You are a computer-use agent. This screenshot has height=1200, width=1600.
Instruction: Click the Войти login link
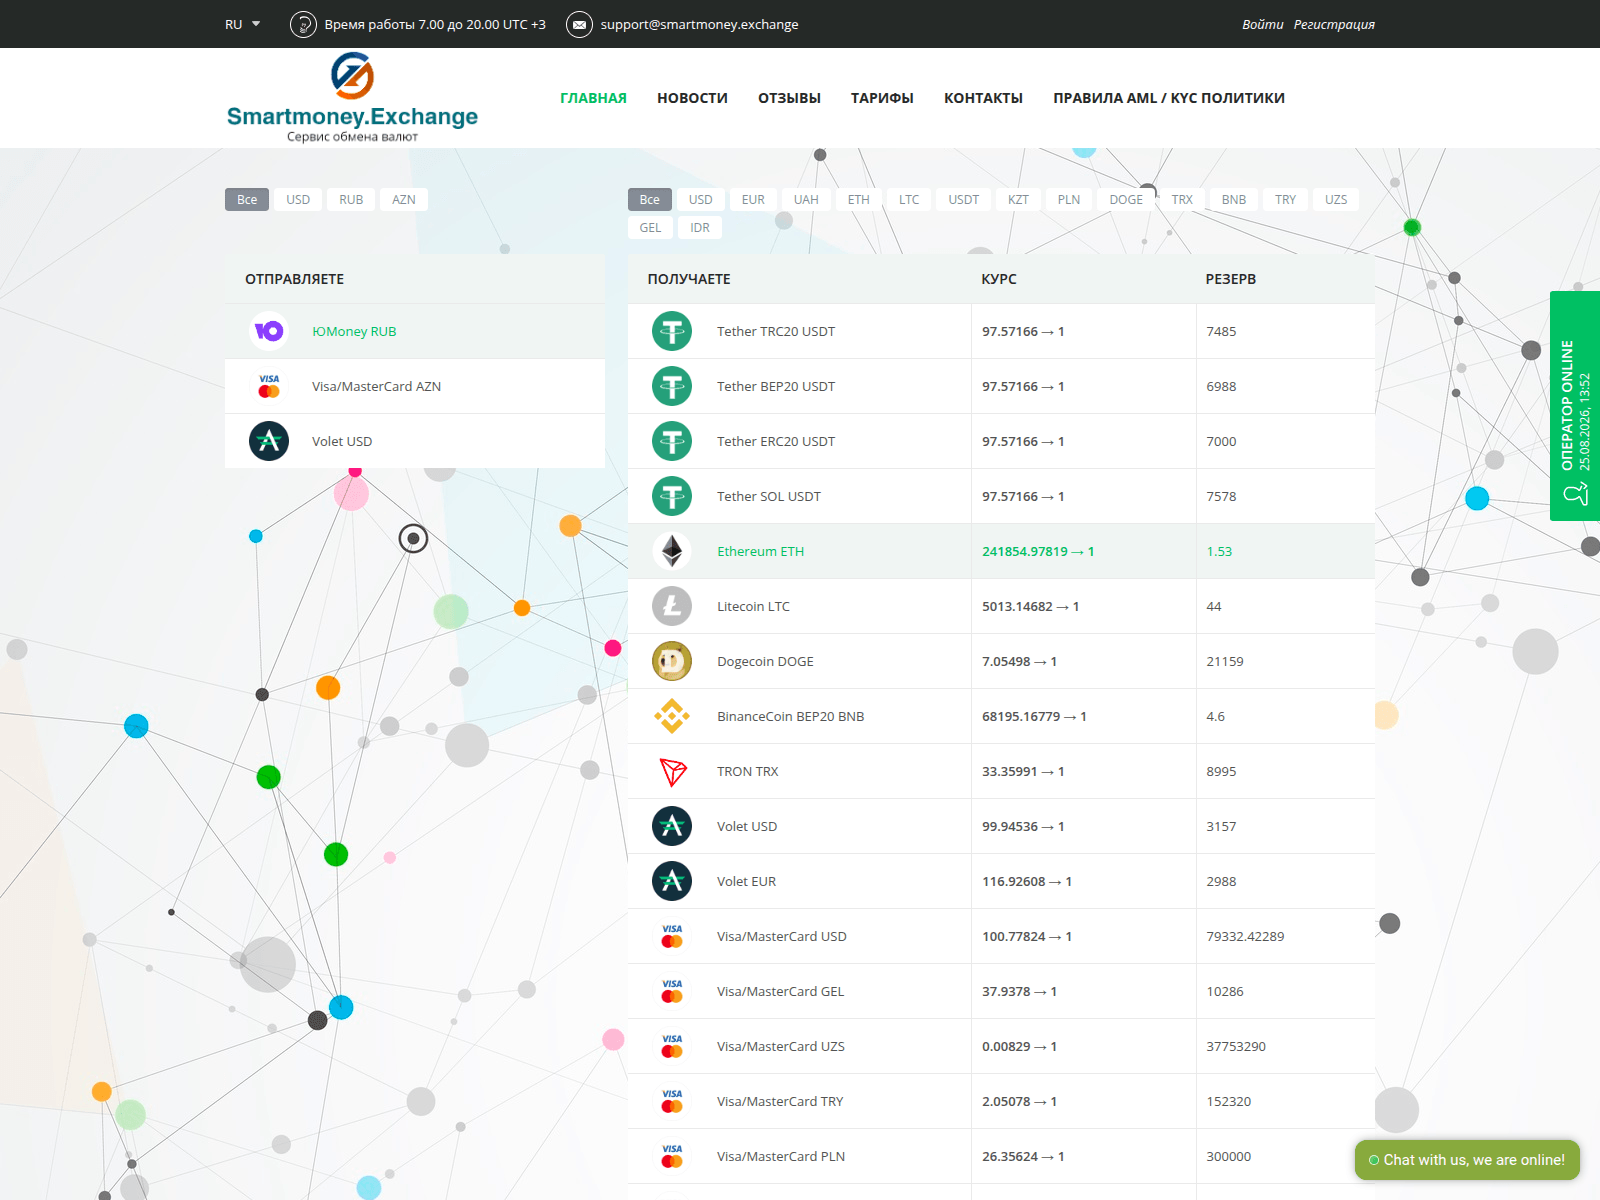(1263, 24)
